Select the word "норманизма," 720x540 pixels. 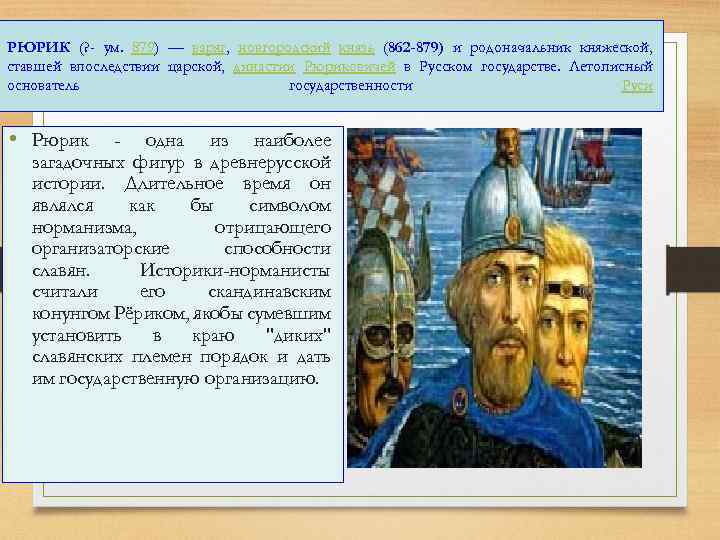tap(84, 228)
